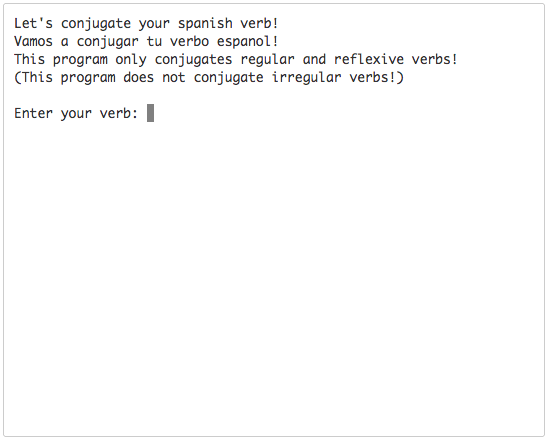The image size is (550, 442).
Task: Click the word "espanol!" in the second line
Action: pyautogui.click(x=248, y=41)
